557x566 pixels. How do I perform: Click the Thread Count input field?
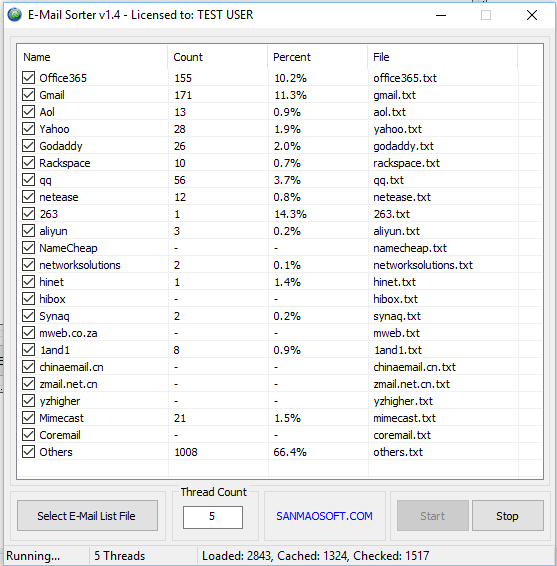tap(213, 517)
